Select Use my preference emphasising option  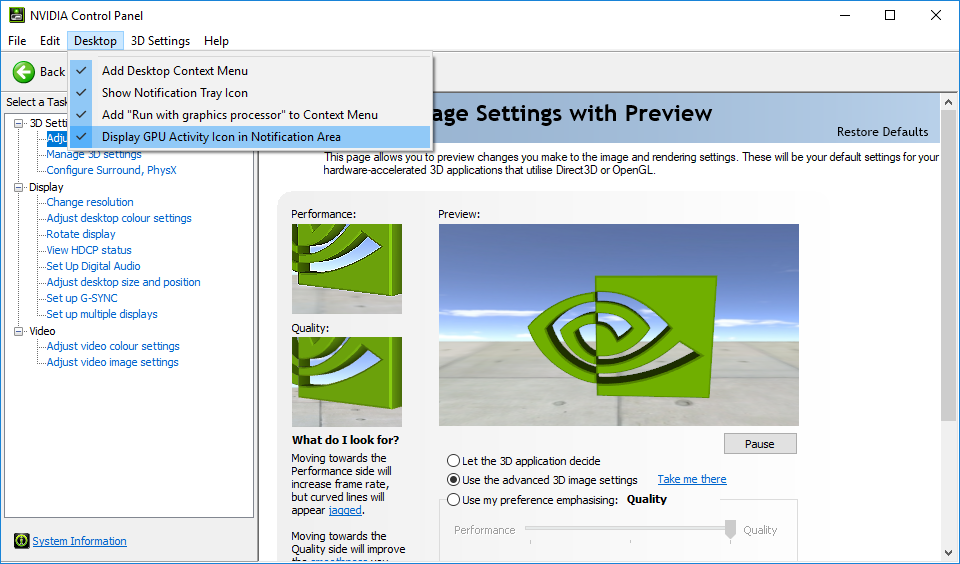(453, 500)
